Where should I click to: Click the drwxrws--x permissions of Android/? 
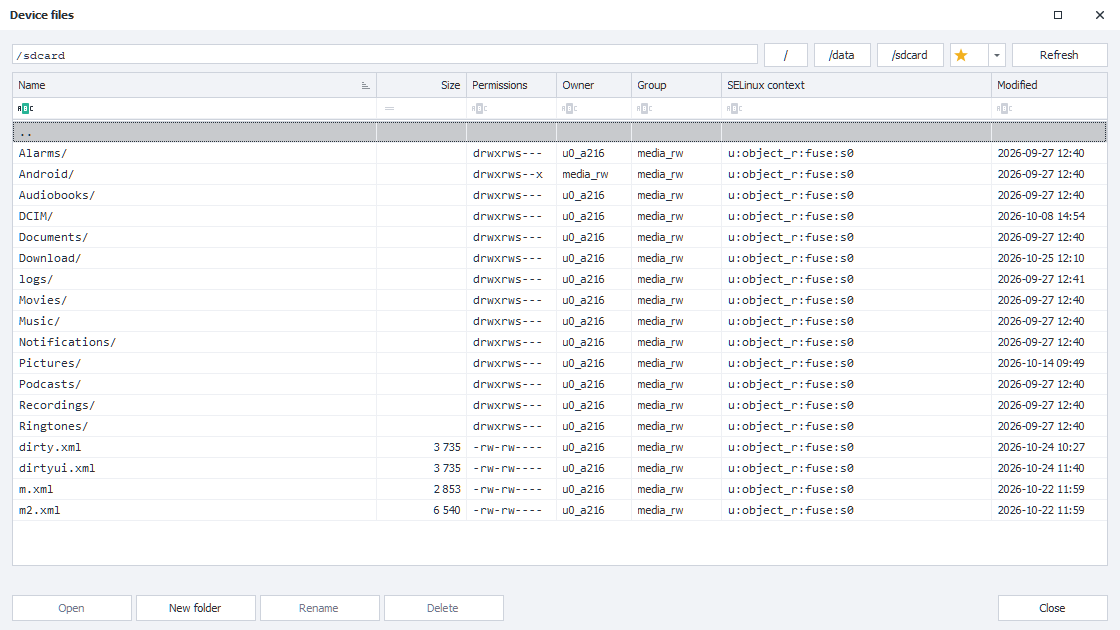[507, 174]
